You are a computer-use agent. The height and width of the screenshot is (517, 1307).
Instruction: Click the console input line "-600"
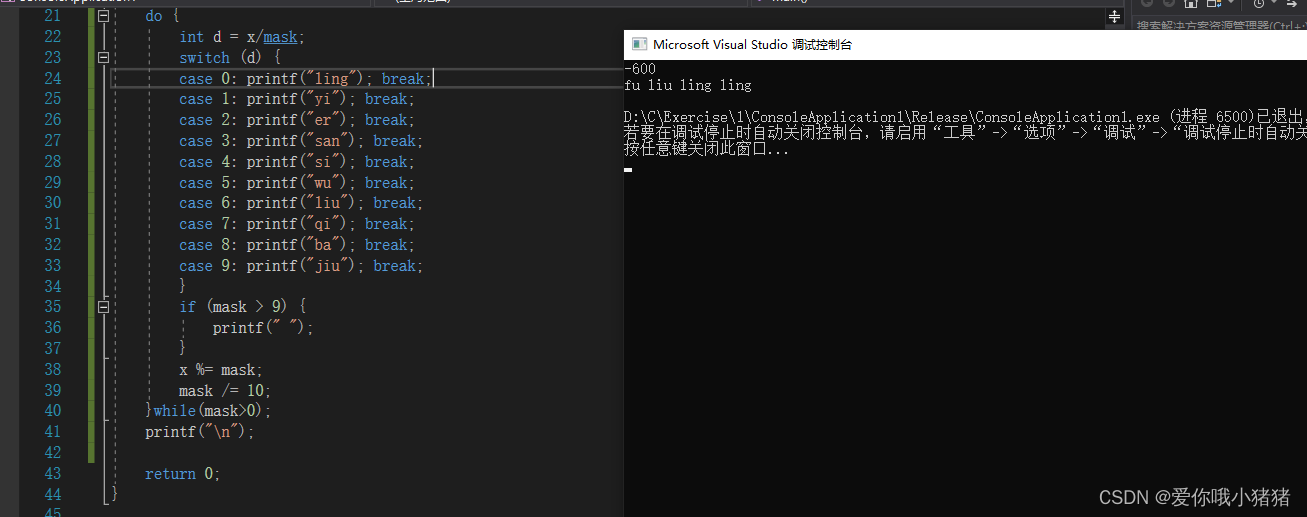pos(640,69)
